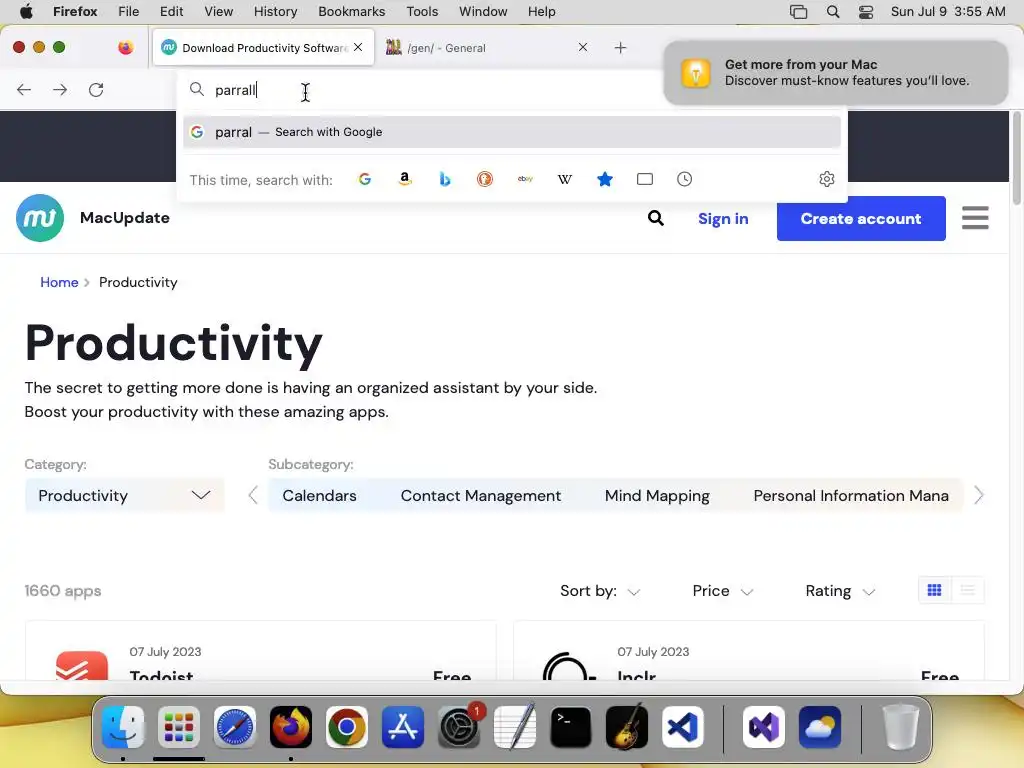The width and height of the screenshot is (1024, 768).
Task: Expand the Rating filter dropdown
Action: [x=840, y=591]
